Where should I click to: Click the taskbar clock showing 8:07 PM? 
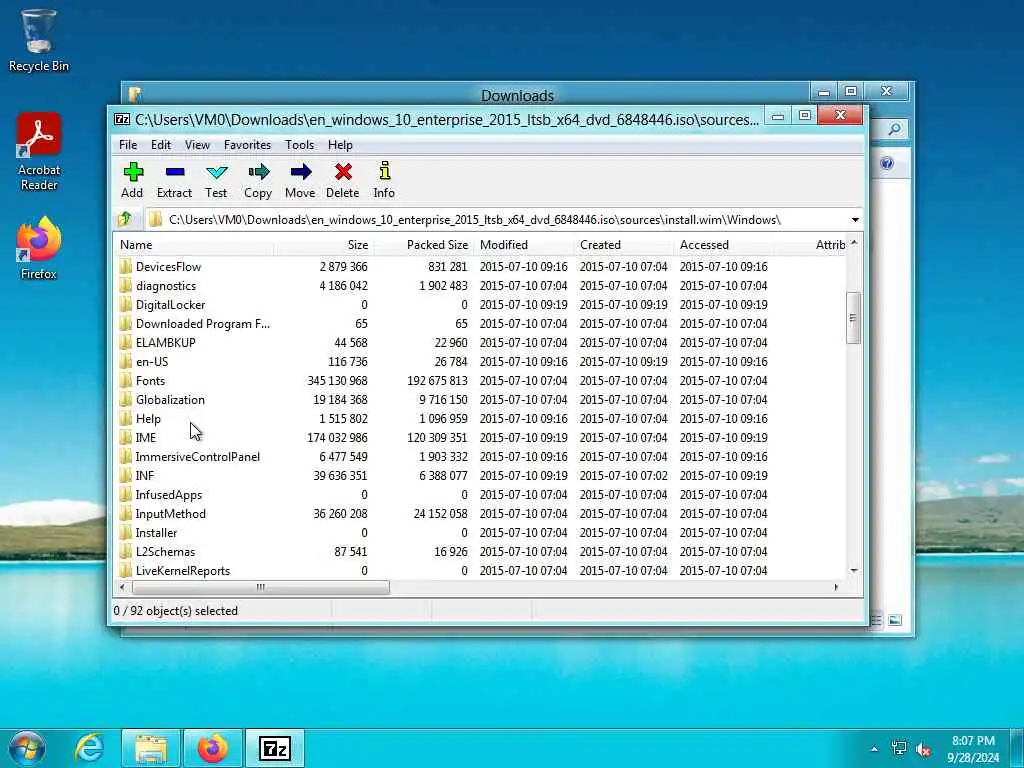pos(973,749)
